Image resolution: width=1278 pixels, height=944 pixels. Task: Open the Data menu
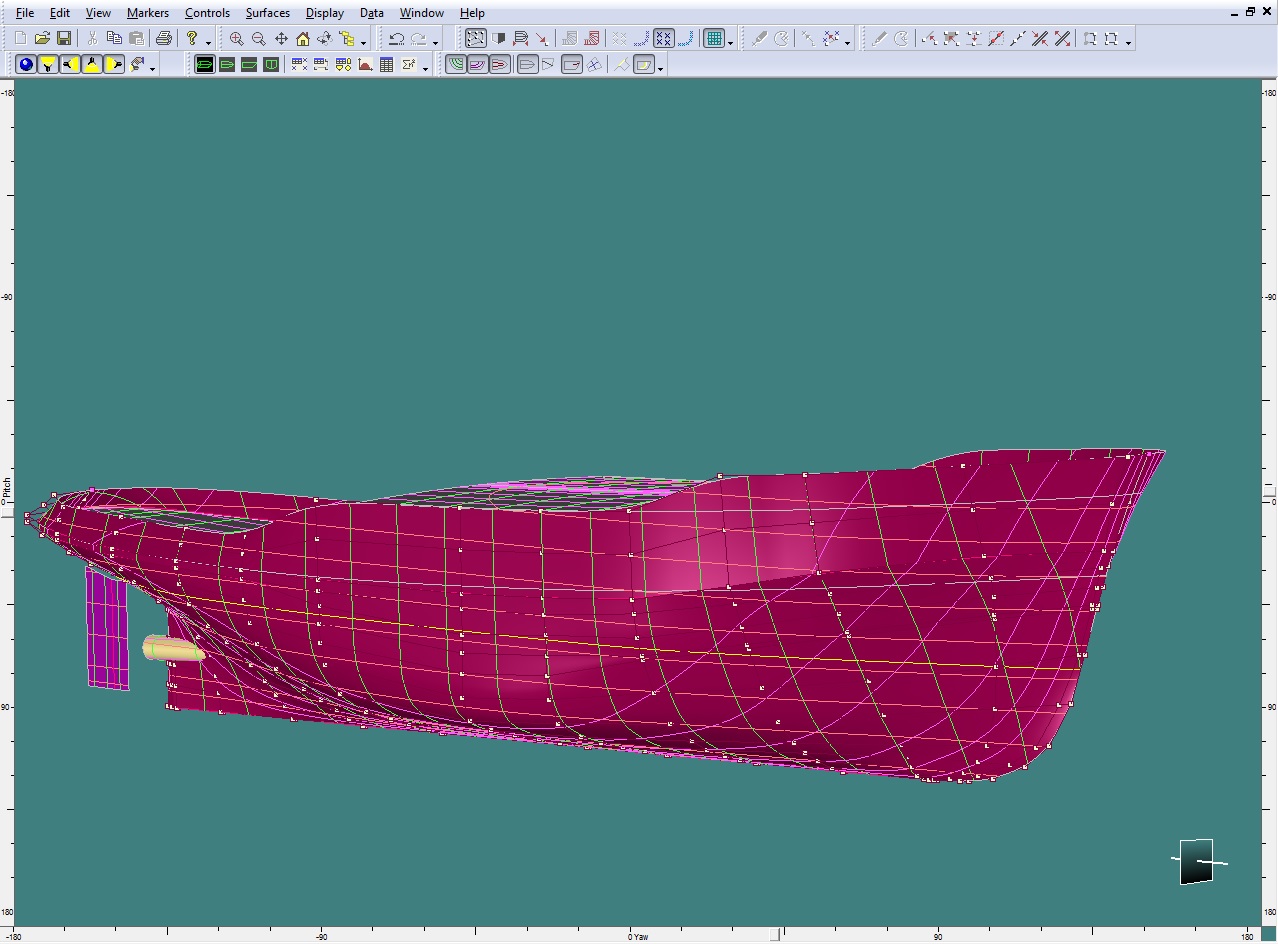(x=372, y=13)
